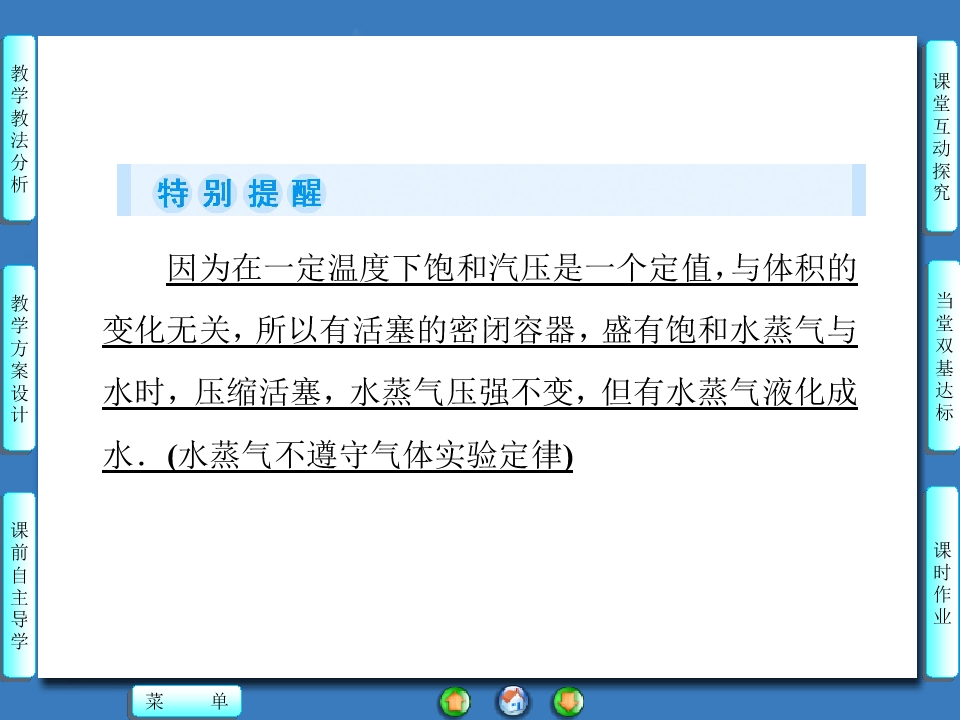Jump to the 课时作业 tab
960x720 pixels.
(x=941, y=582)
